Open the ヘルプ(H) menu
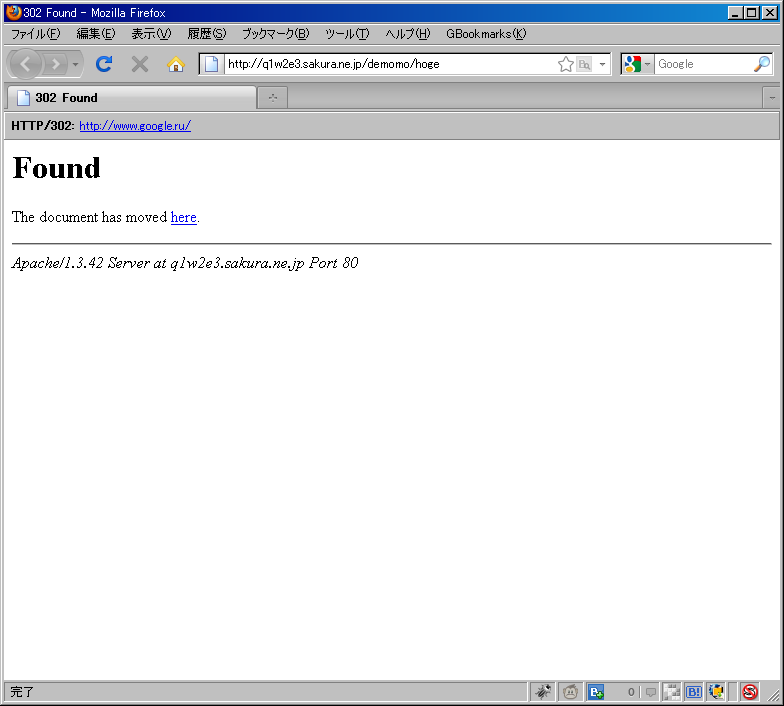The width and height of the screenshot is (784, 706). pos(408,34)
